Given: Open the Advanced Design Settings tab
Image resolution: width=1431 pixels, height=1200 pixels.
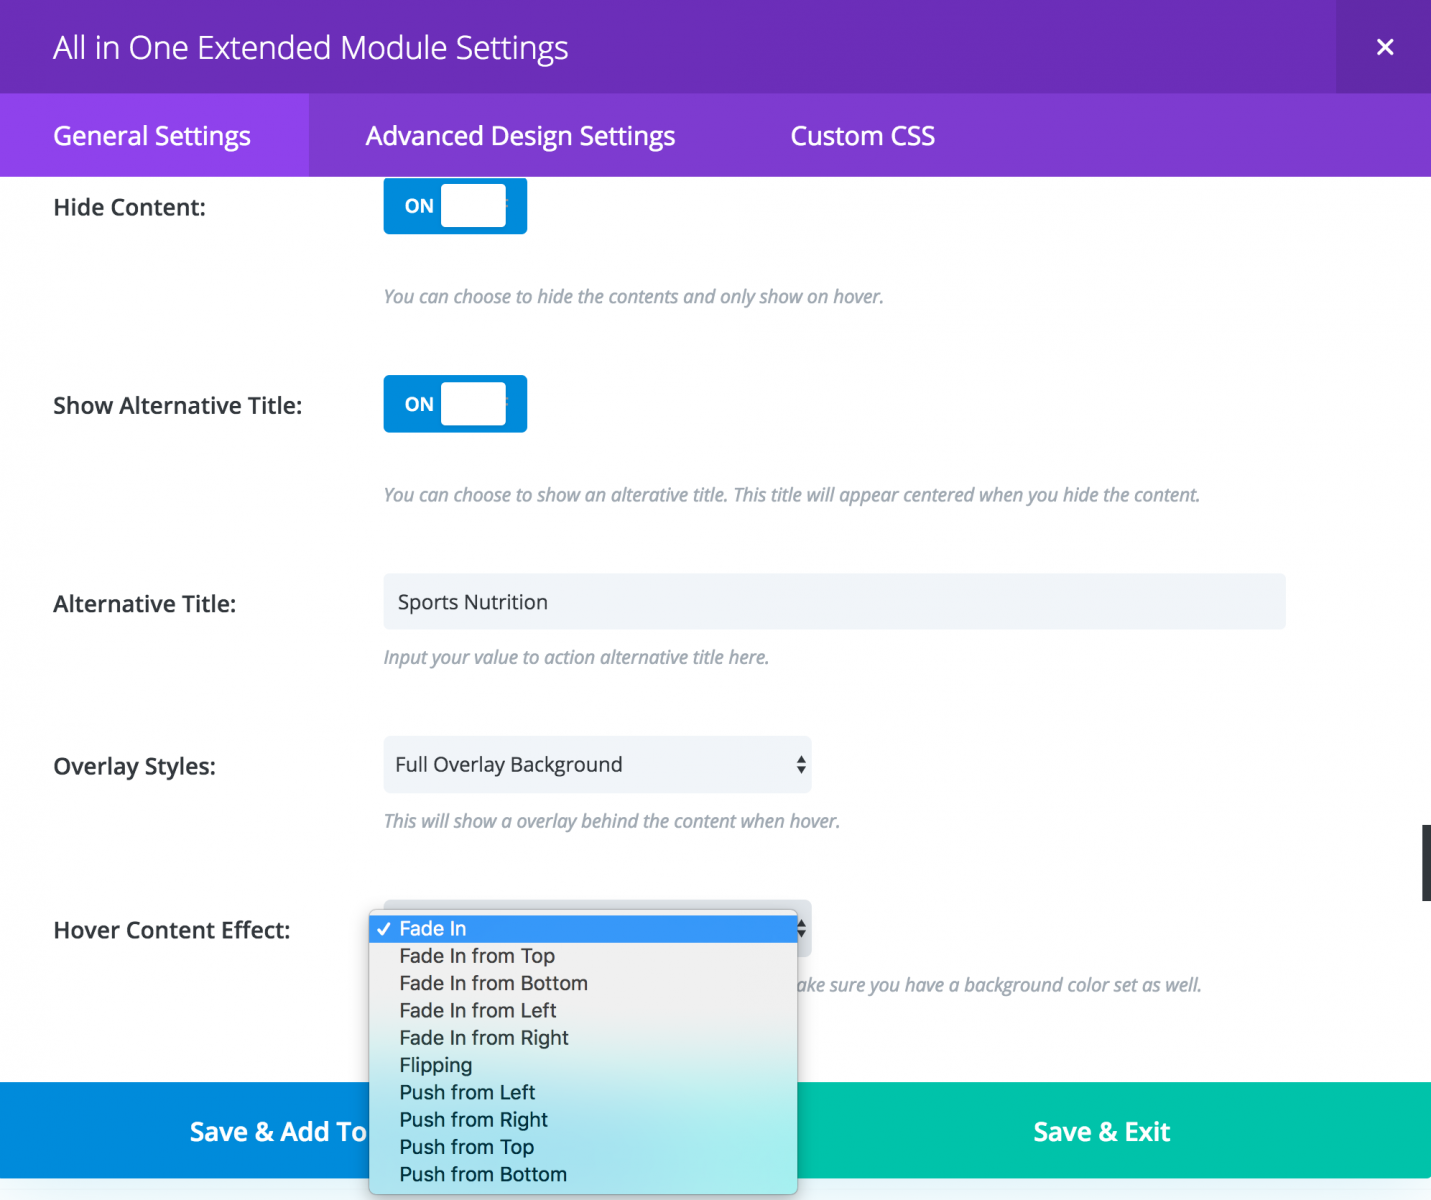Looking at the screenshot, I should (520, 135).
